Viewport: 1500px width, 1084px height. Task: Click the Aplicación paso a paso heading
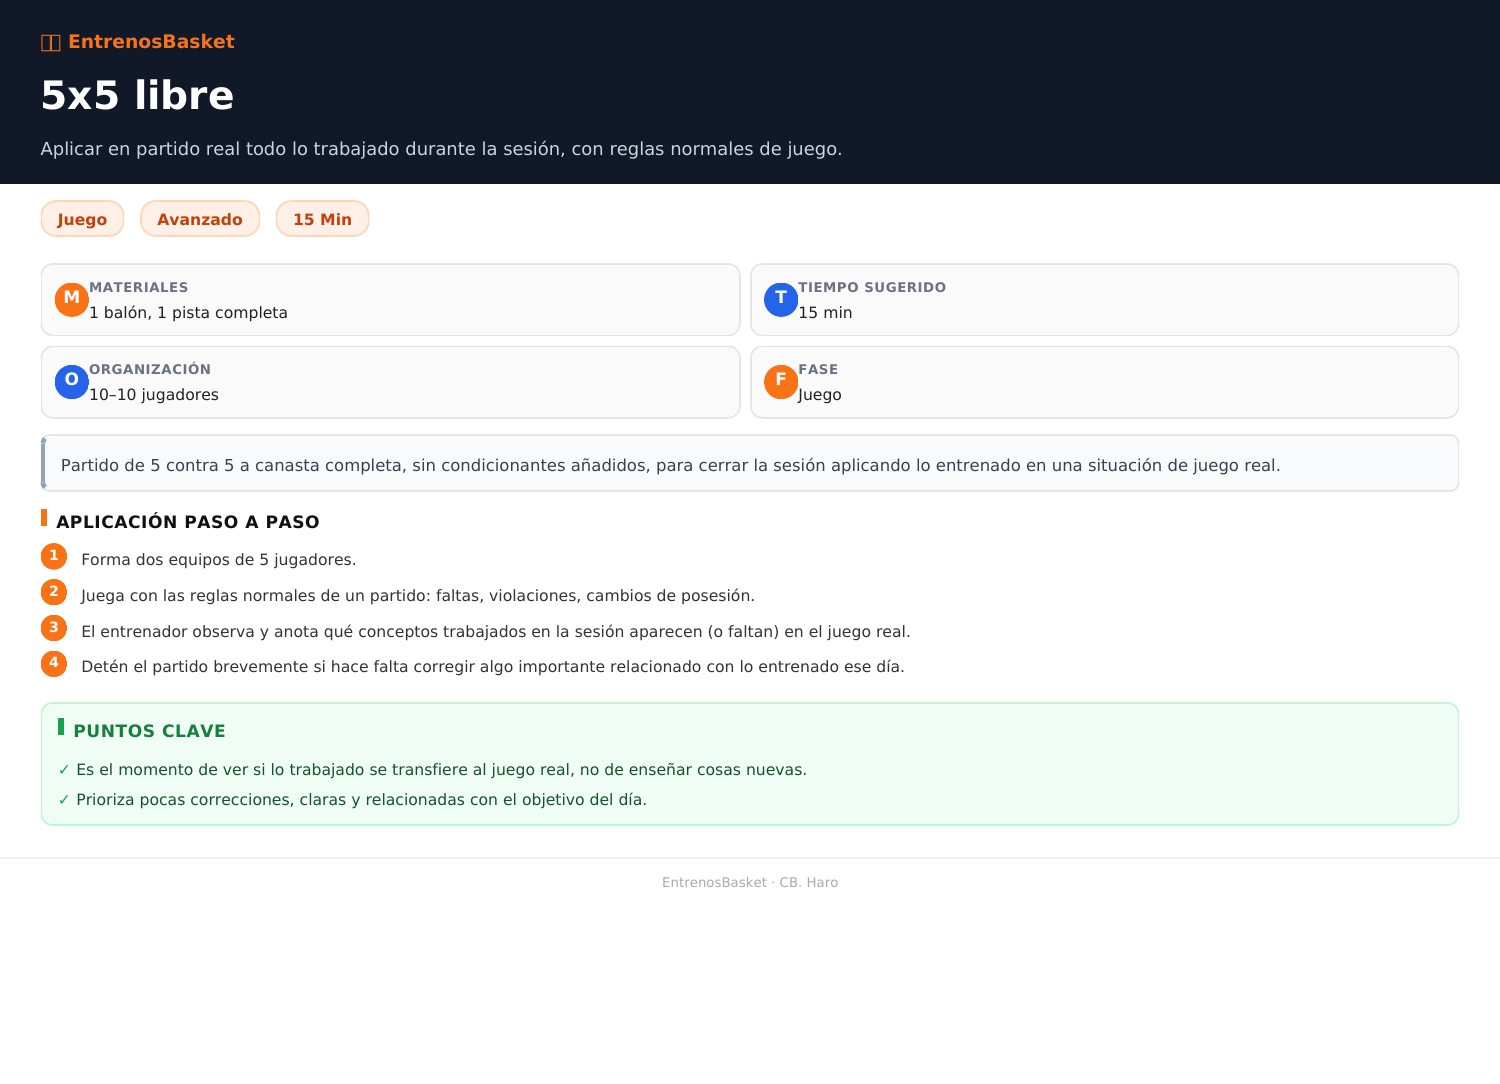[187, 522]
